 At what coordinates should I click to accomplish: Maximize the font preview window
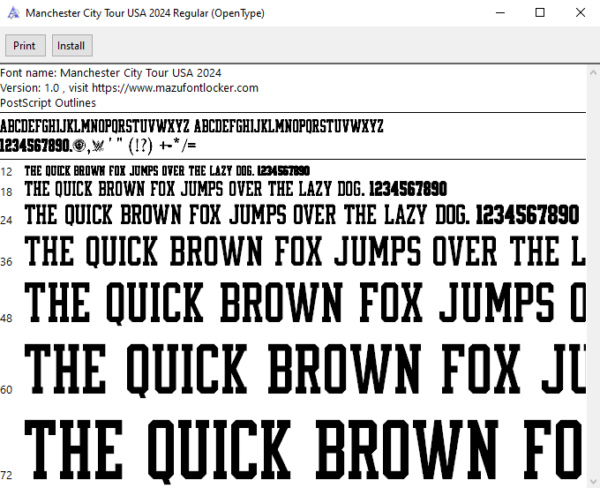point(540,13)
